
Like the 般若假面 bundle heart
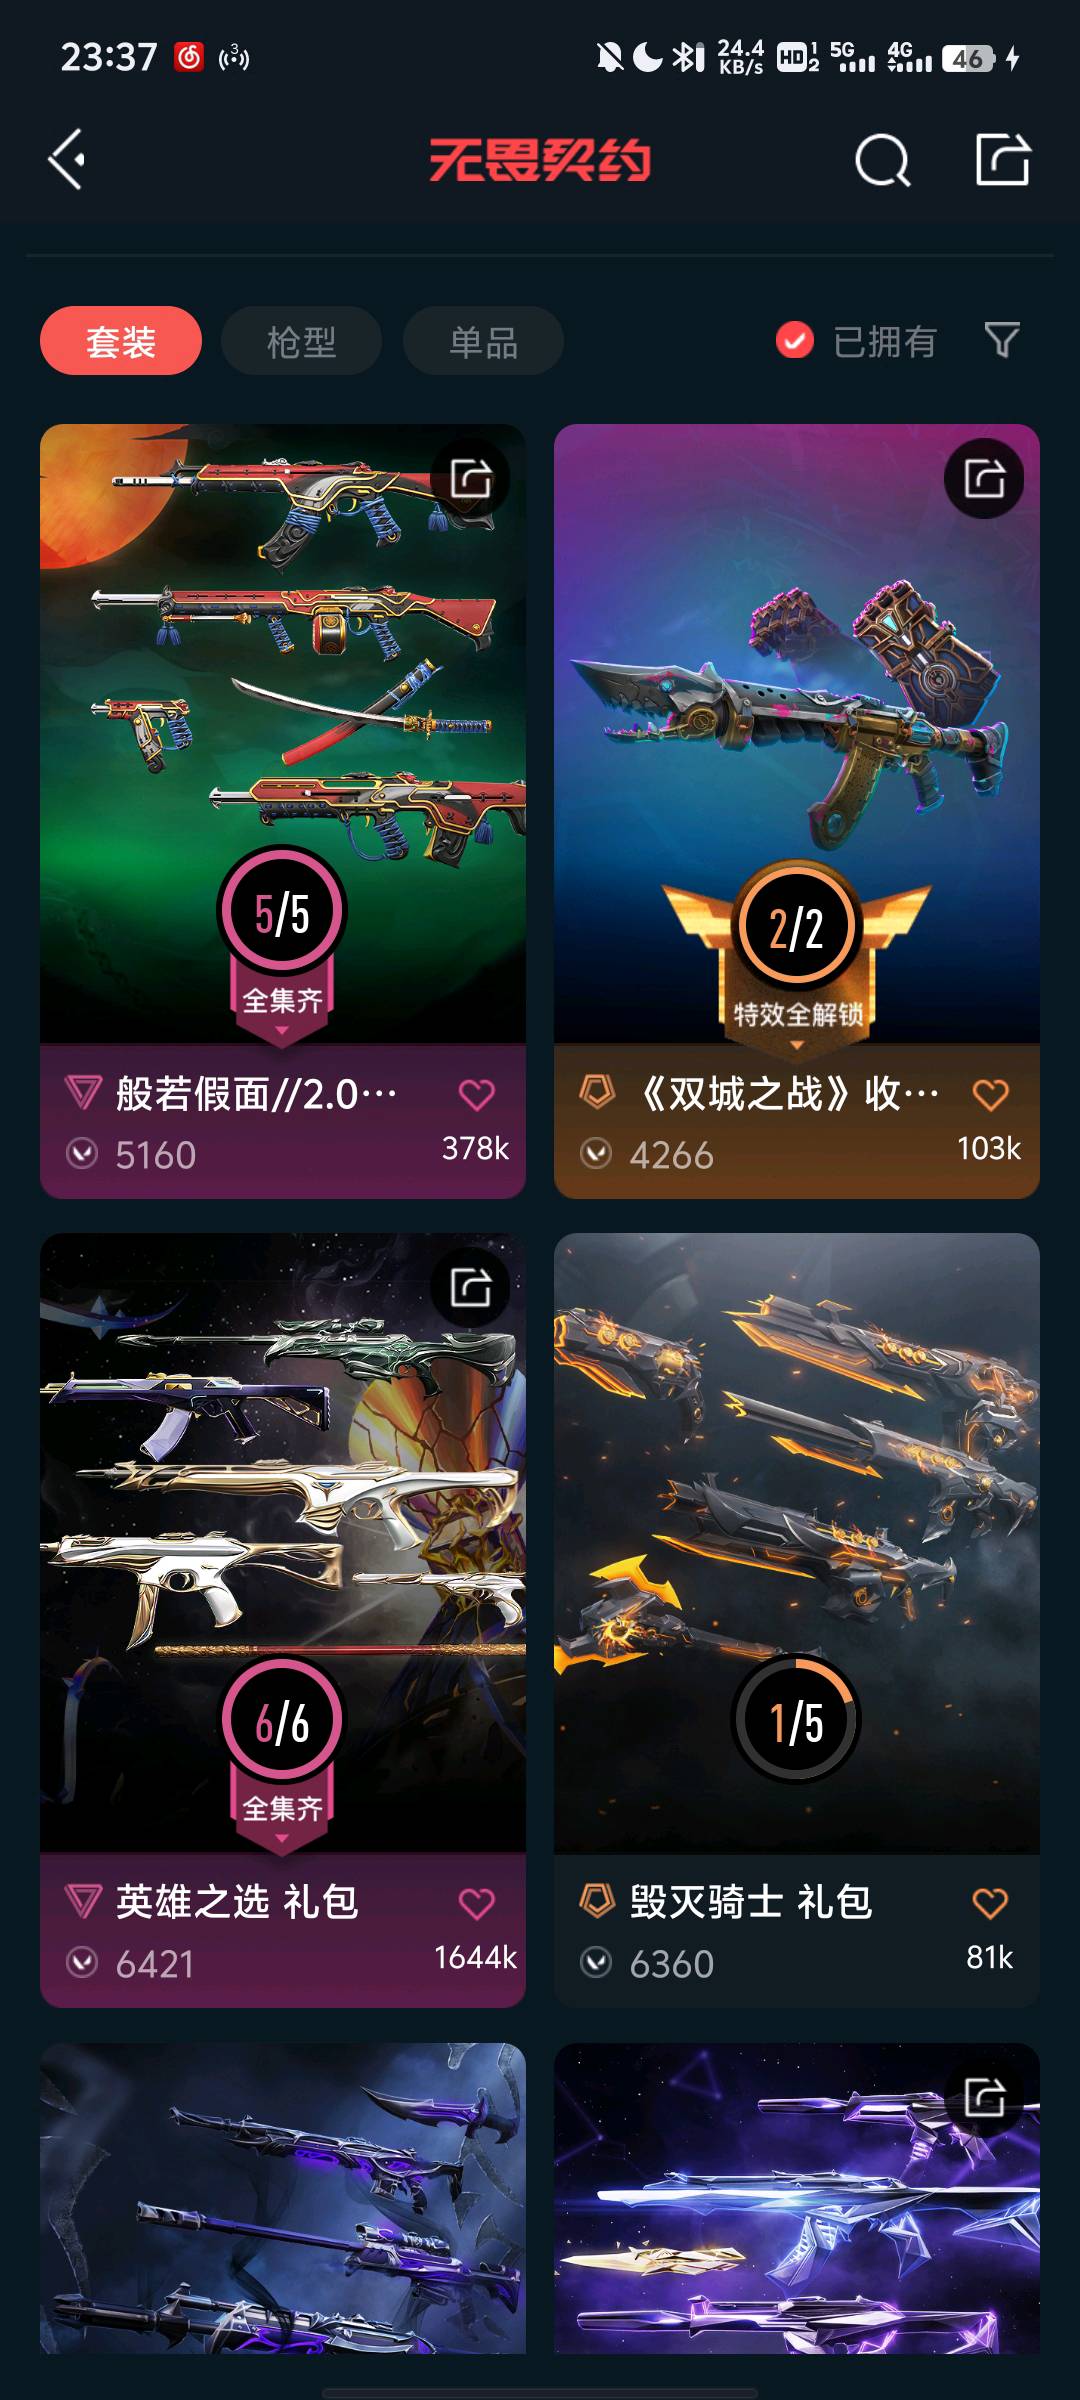tap(477, 1095)
